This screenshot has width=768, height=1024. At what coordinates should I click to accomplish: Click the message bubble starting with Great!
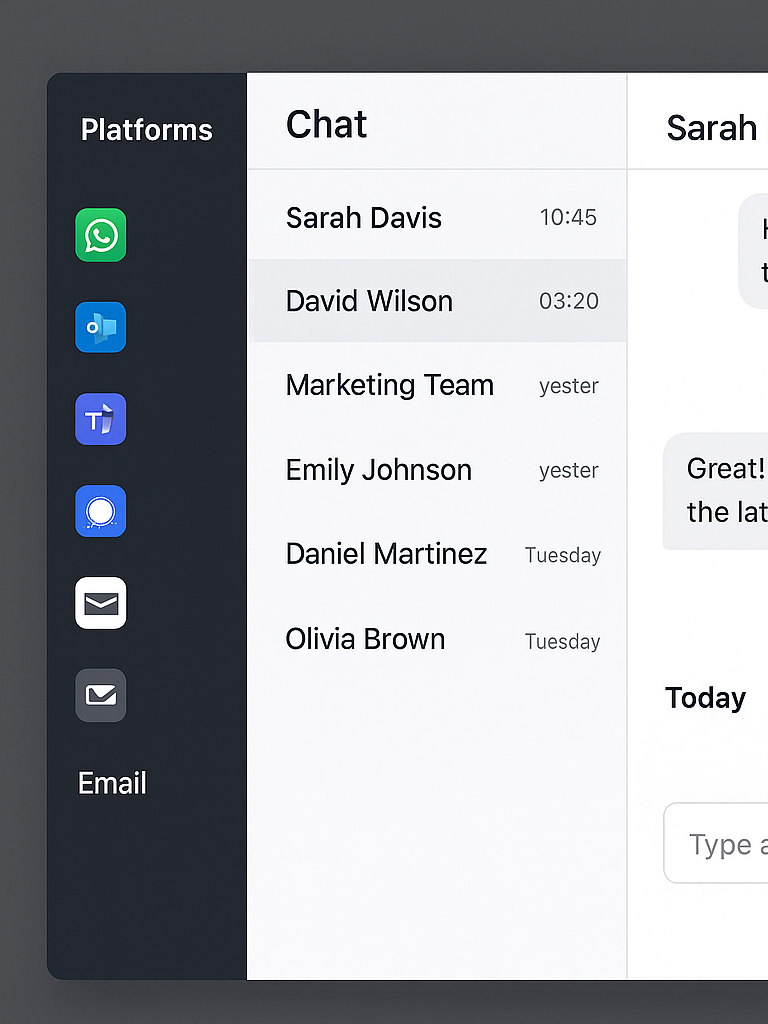pos(718,490)
